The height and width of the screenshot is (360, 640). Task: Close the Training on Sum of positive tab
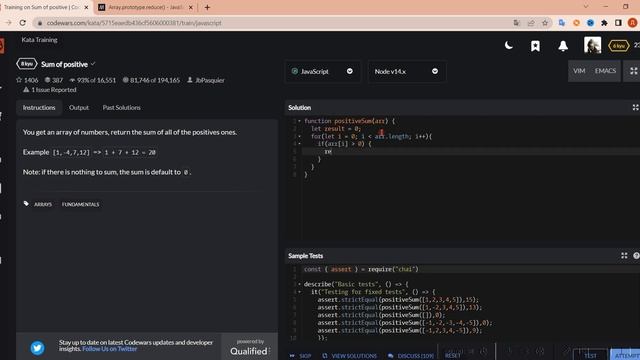[x=86, y=7]
